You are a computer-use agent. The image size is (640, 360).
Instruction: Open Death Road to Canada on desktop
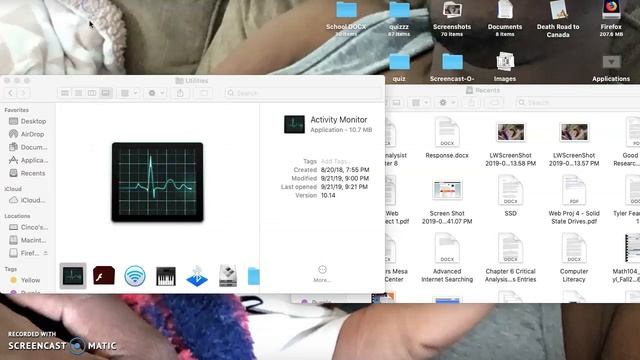point(558,19)
